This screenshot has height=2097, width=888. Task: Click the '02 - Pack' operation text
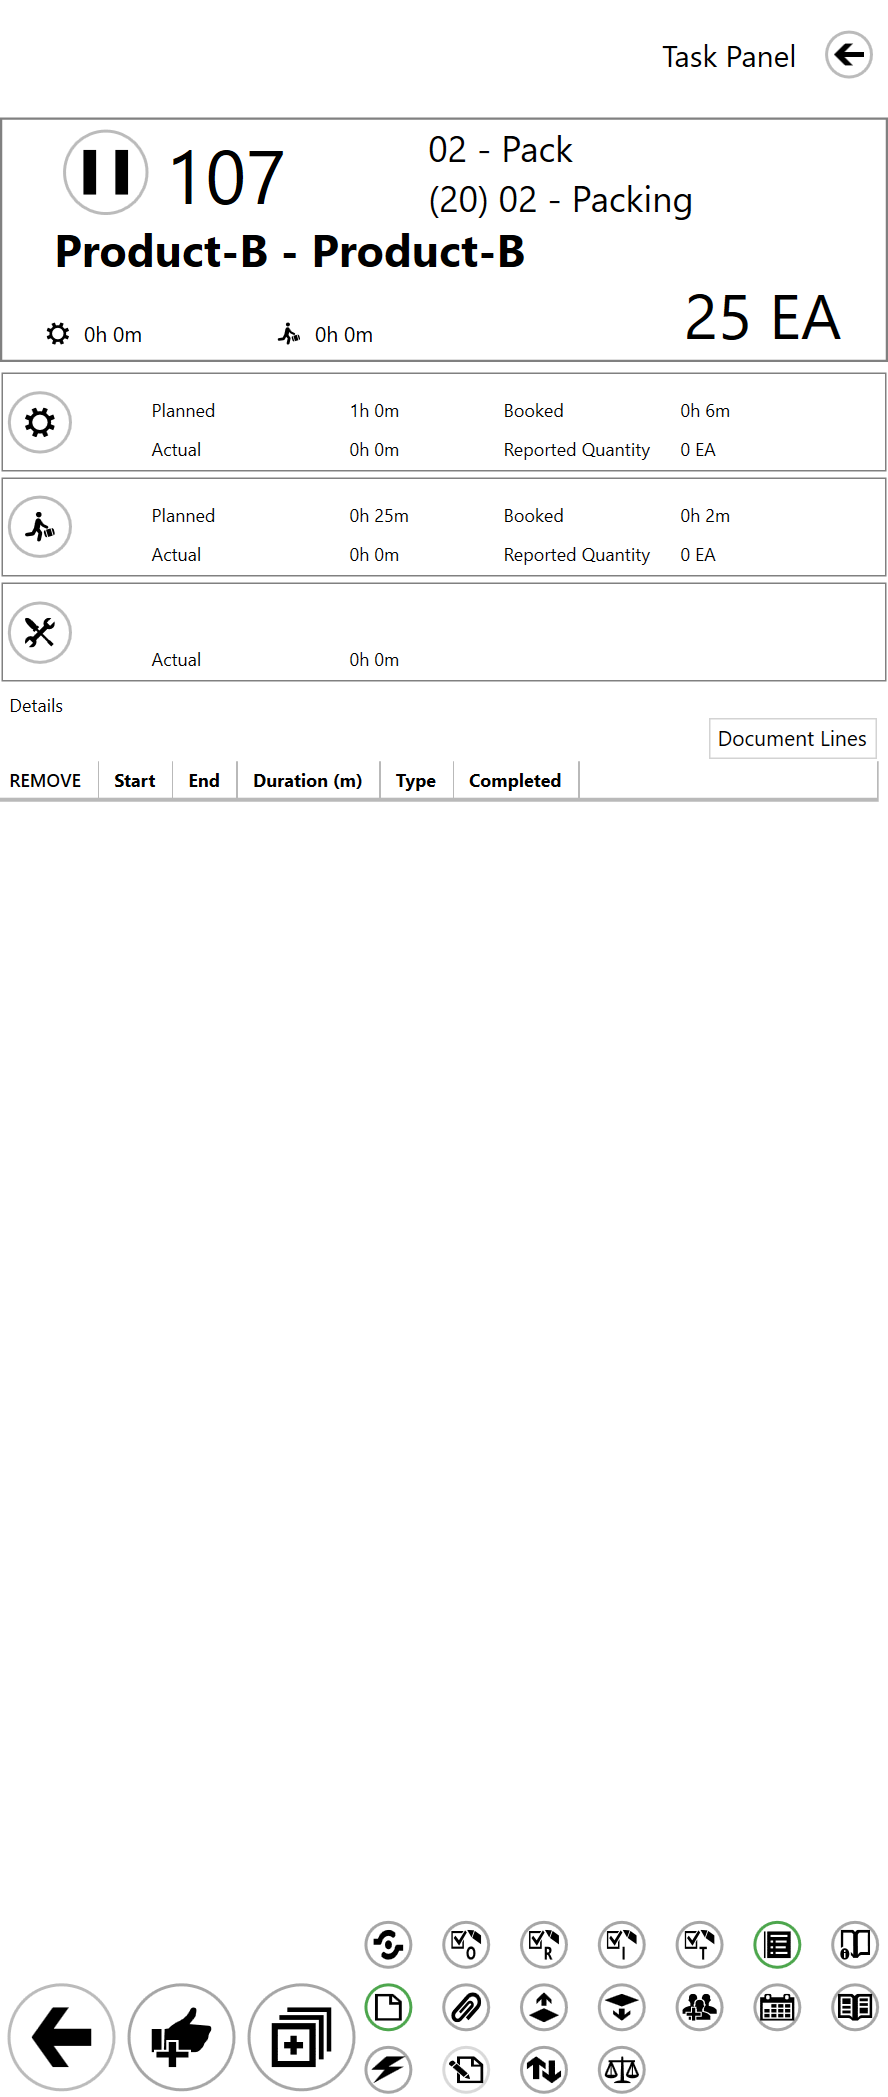500,150
